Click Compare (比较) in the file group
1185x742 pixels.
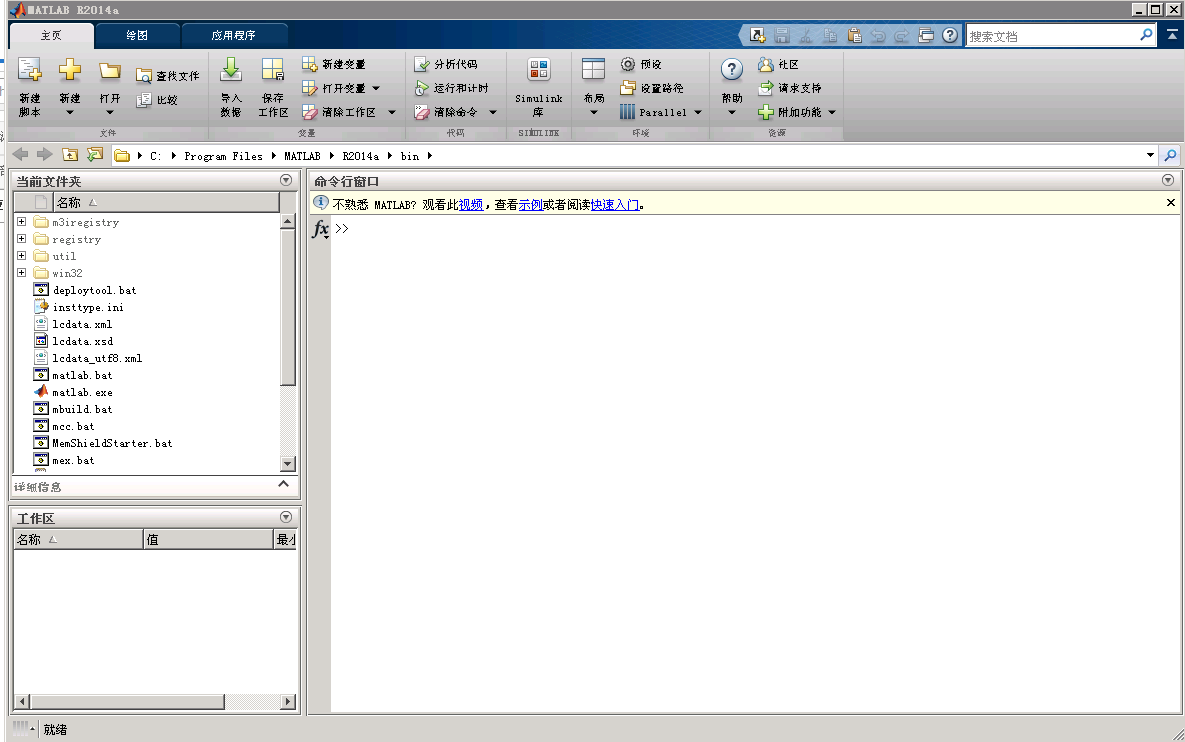(157, 100)
